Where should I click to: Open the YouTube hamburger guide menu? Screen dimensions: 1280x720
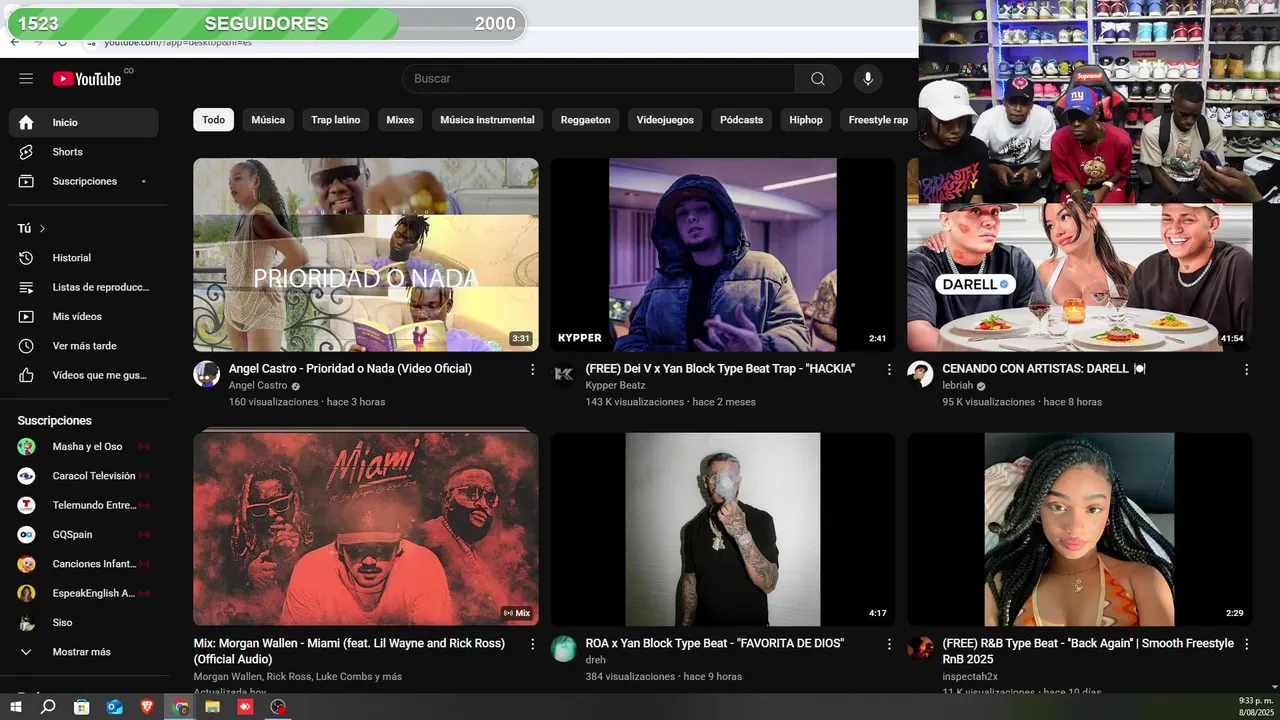(x=26, y=78)
